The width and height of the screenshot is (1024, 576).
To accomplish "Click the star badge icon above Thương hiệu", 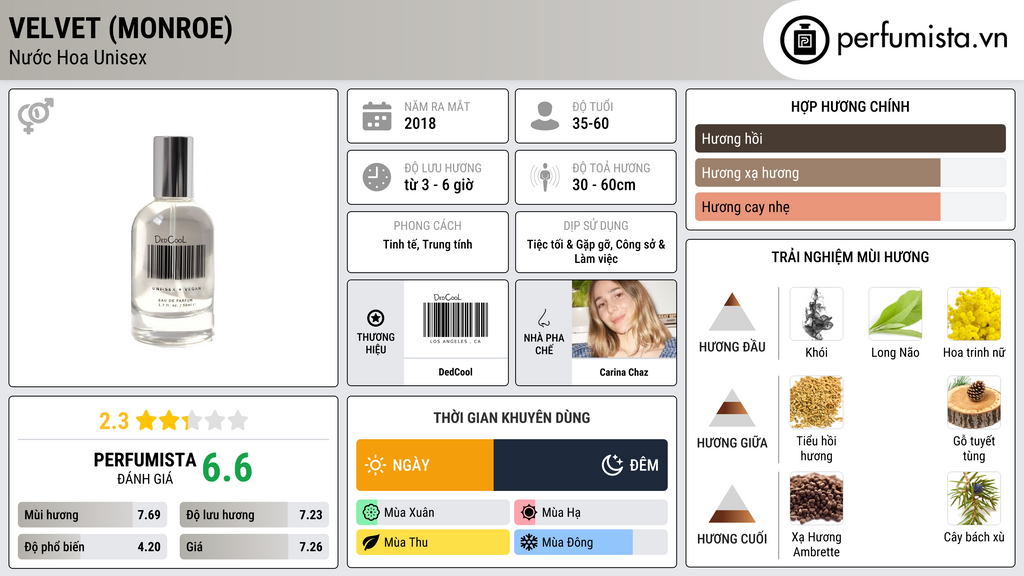I will point(376,318).
